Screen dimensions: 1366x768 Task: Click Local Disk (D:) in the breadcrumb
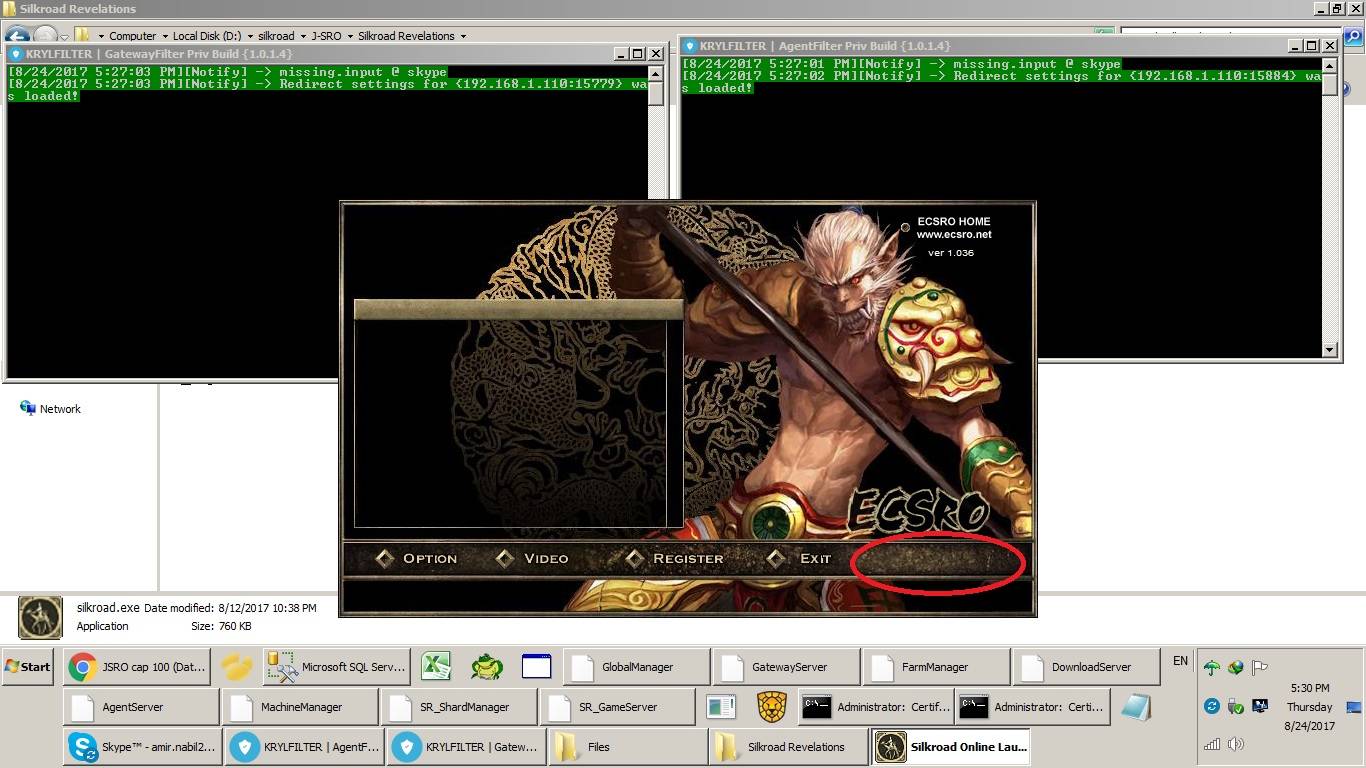(x=207, y=36)
